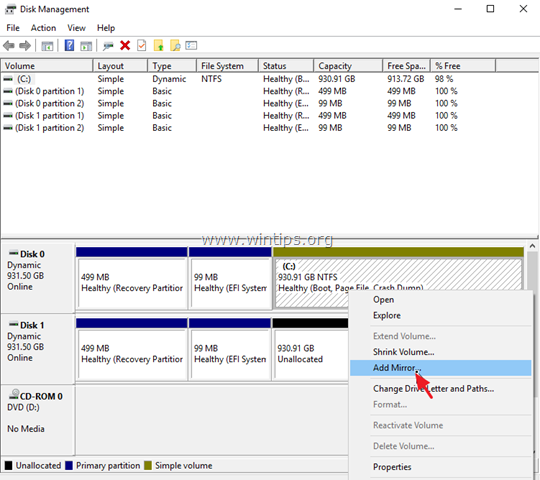The width and height of the screenshot is (540, 480).
Task: Choose Add Mirror from context menu
Action: 440,368
